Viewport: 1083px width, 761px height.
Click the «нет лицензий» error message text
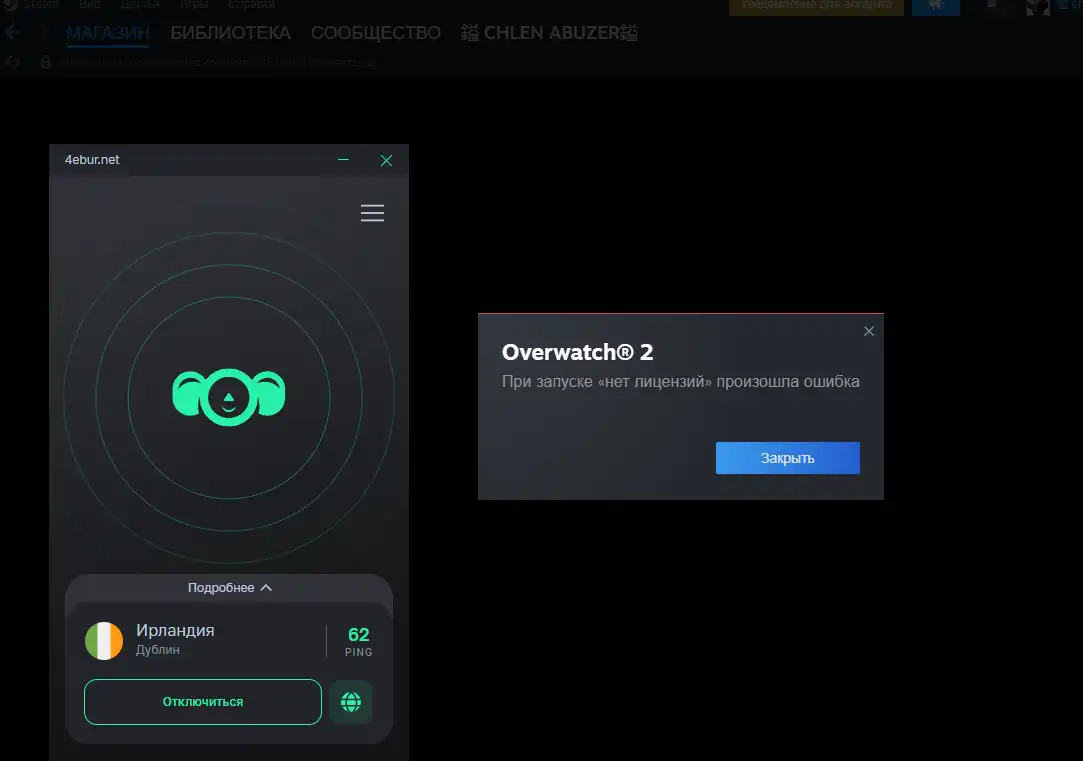pyautogui.click(x=680, y=381)
